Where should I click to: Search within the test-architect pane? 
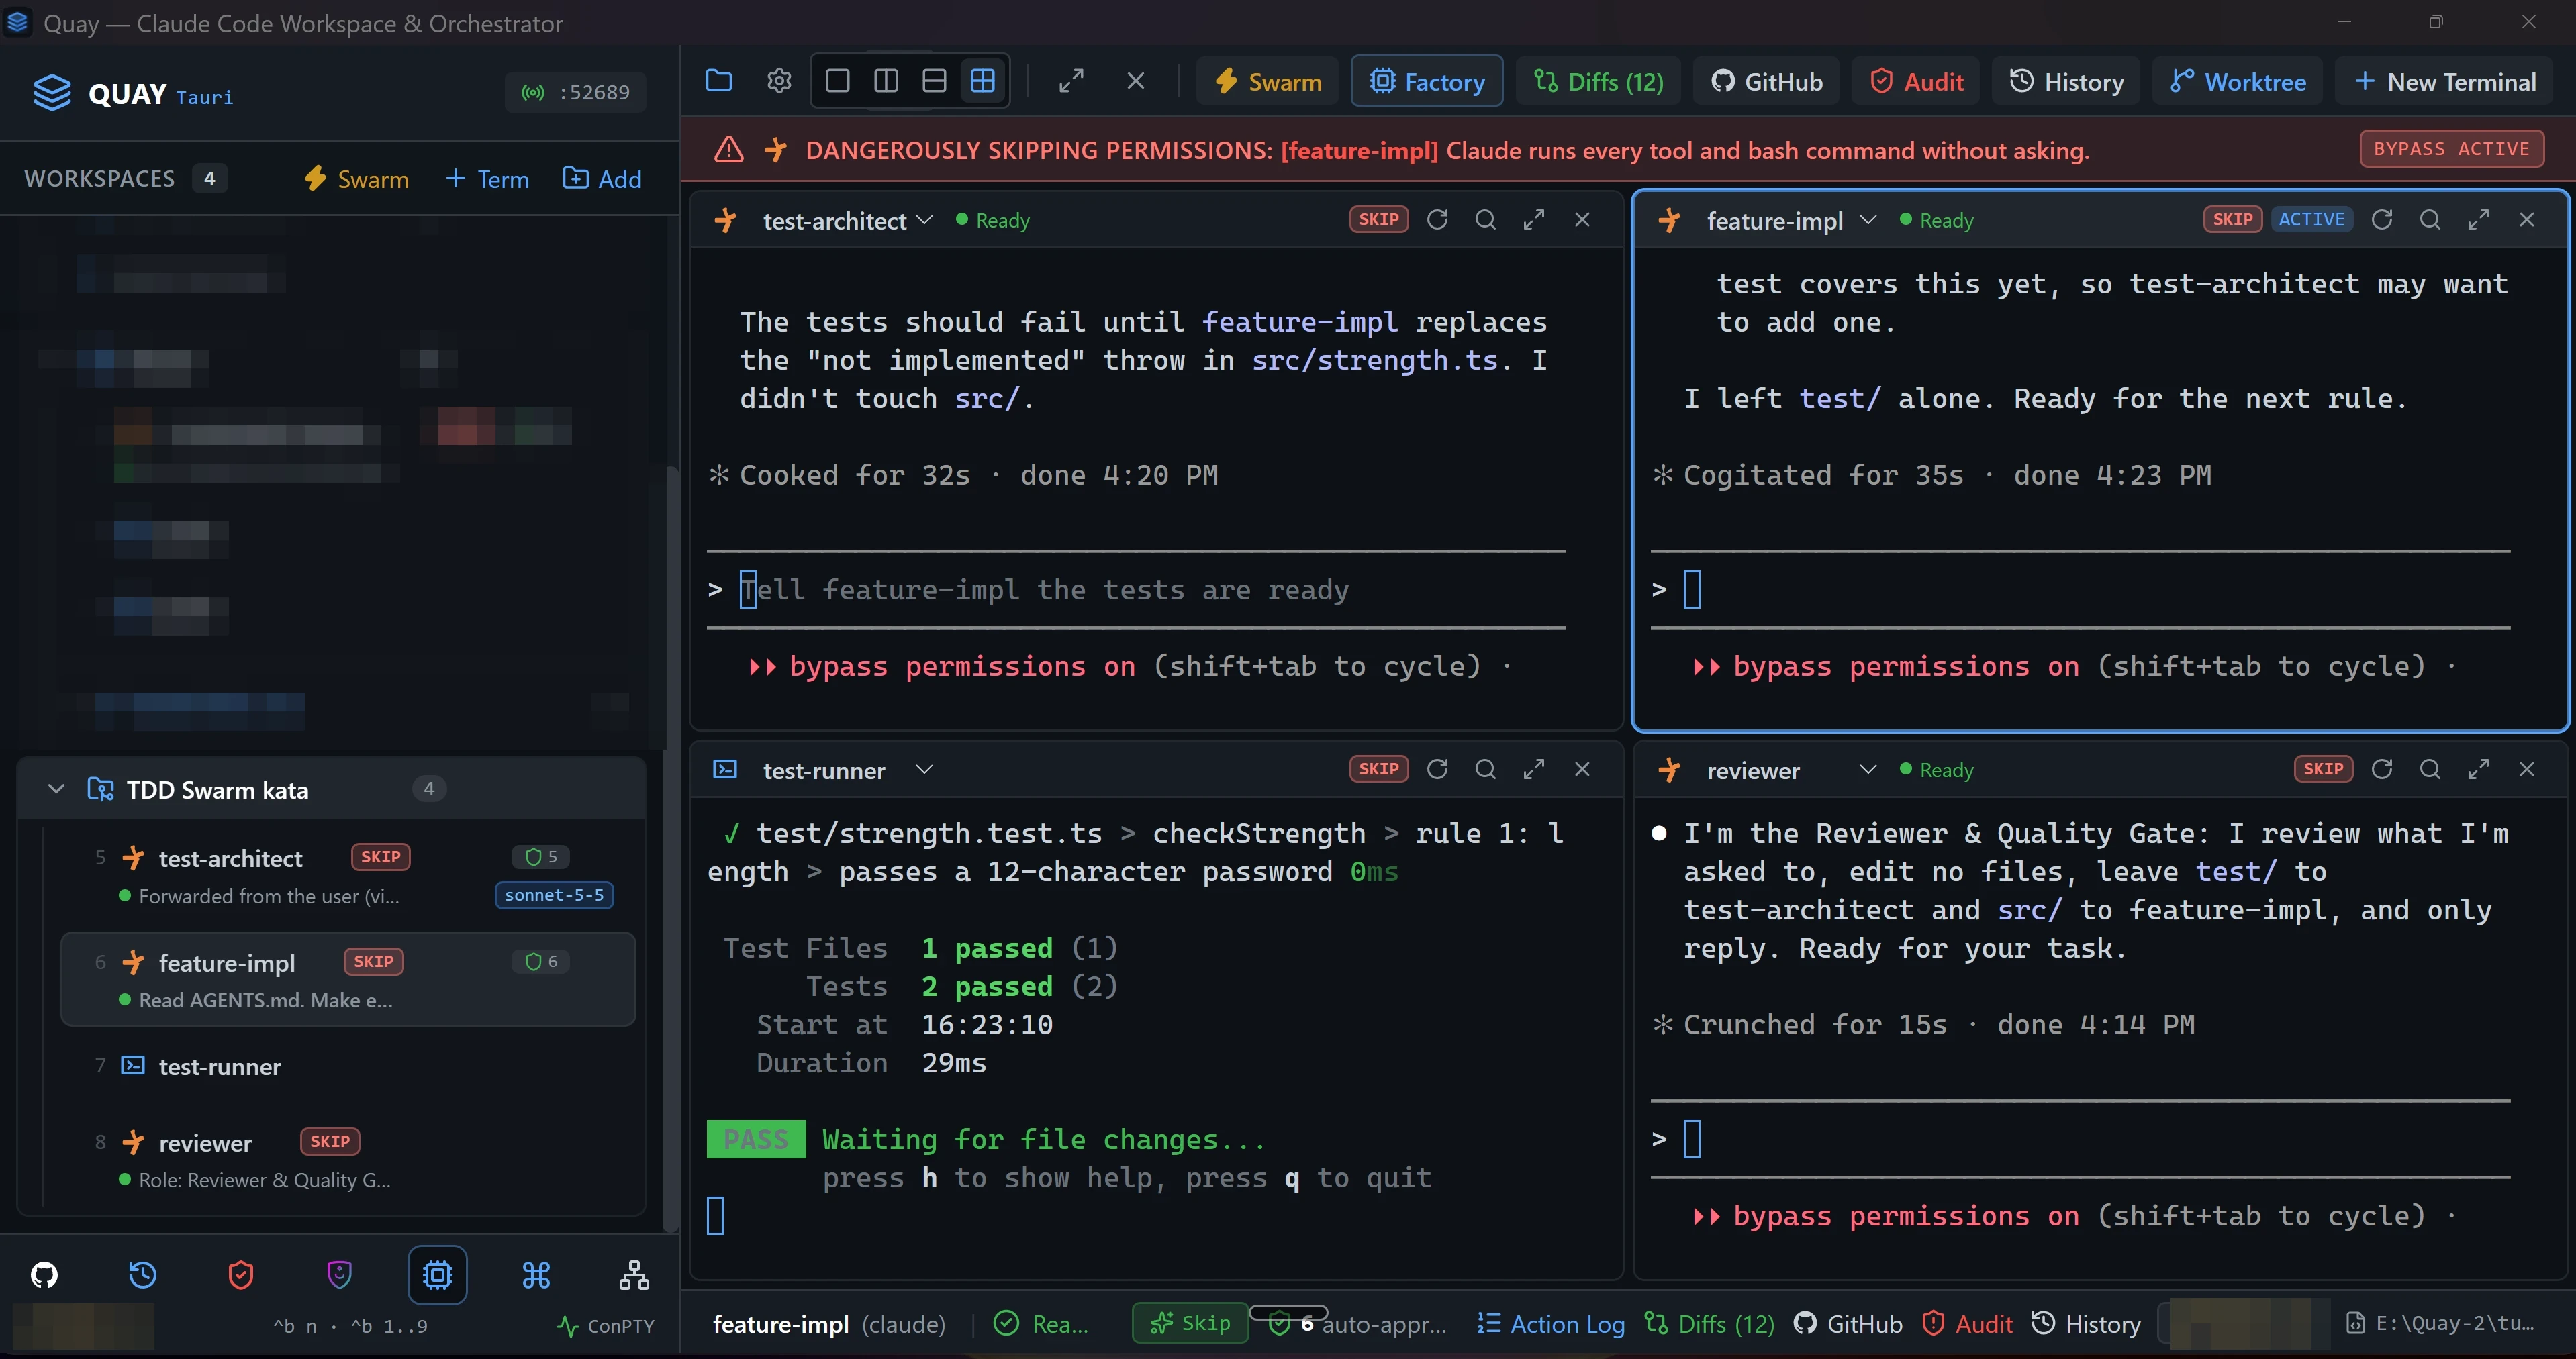click(x=1485, y=220)
